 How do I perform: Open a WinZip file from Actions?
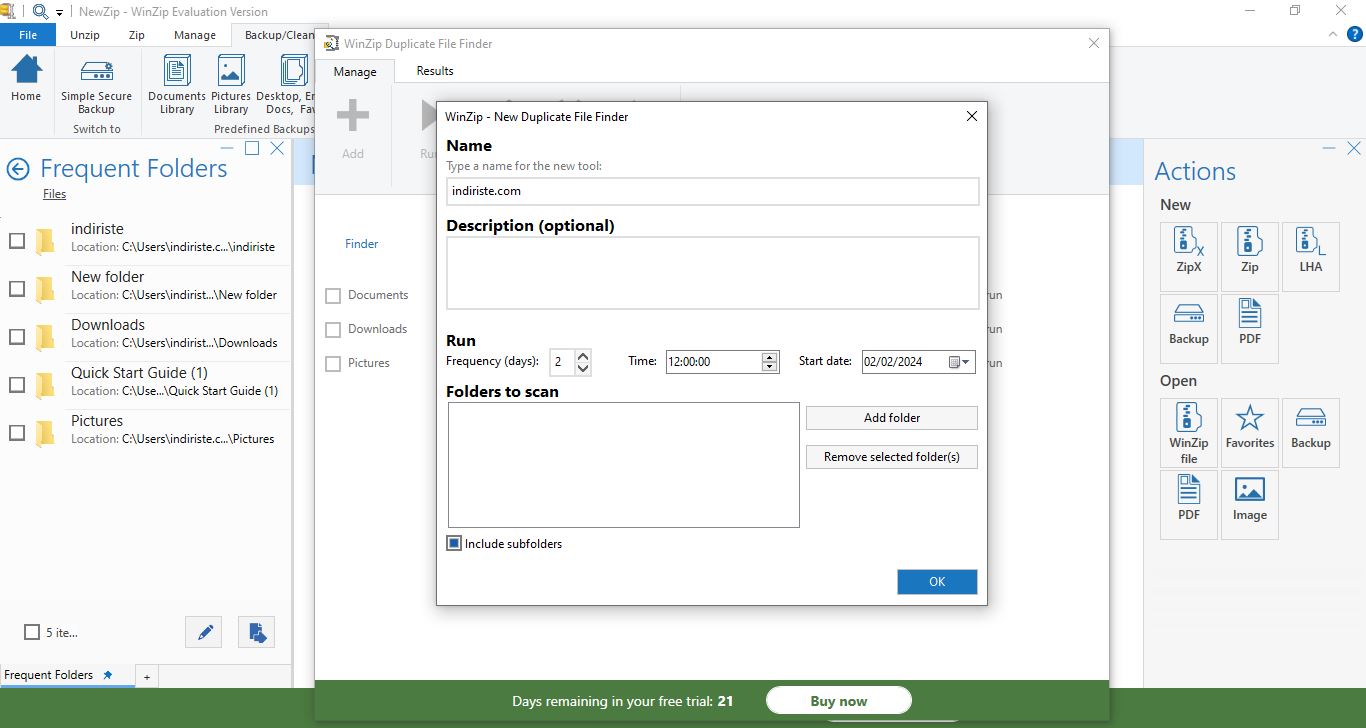(1189, 433)
